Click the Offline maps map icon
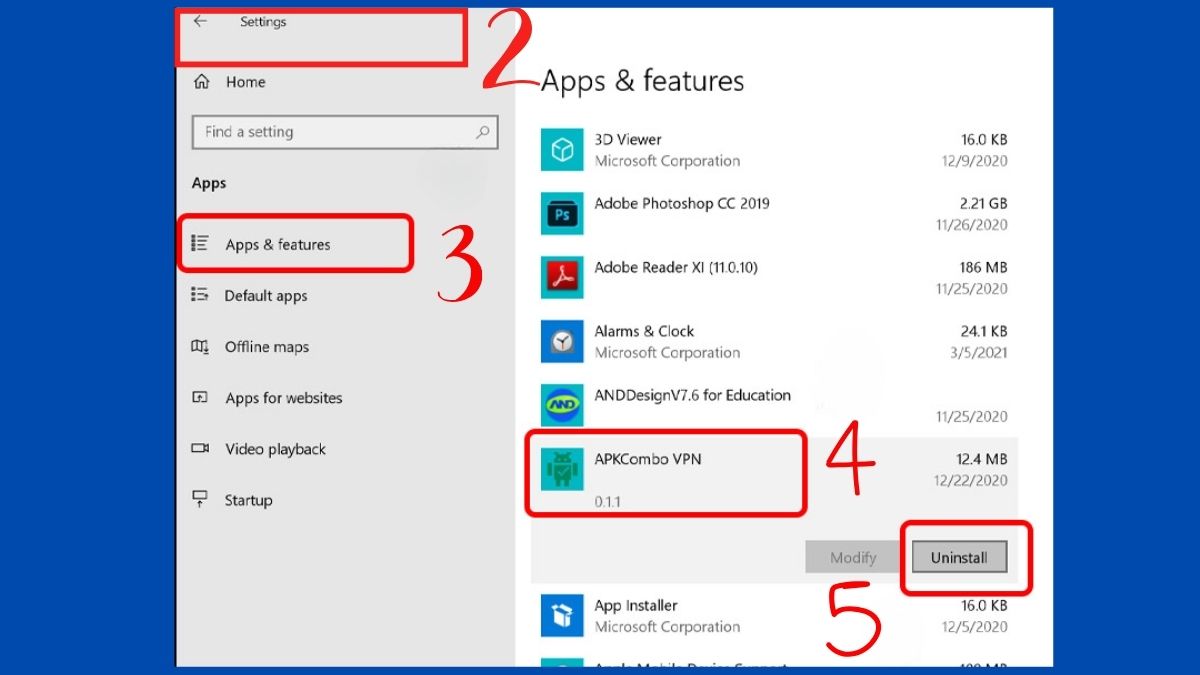Viewport: 1200px width, 675px height. (200, 346)
